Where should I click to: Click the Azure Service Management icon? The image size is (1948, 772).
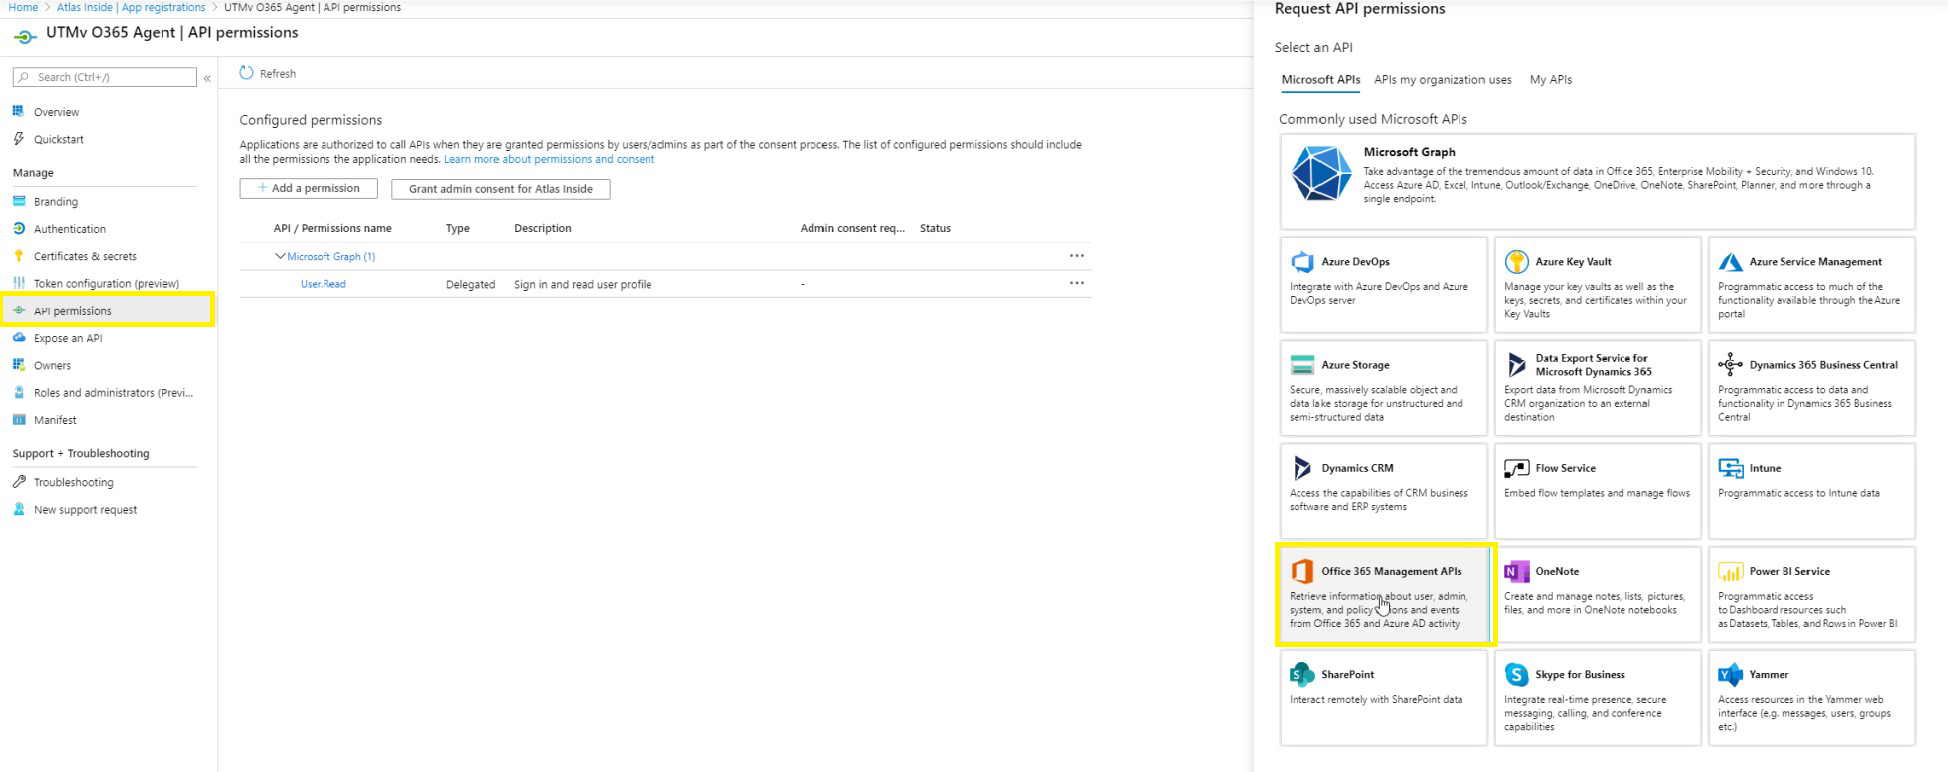coord(1730,262)
